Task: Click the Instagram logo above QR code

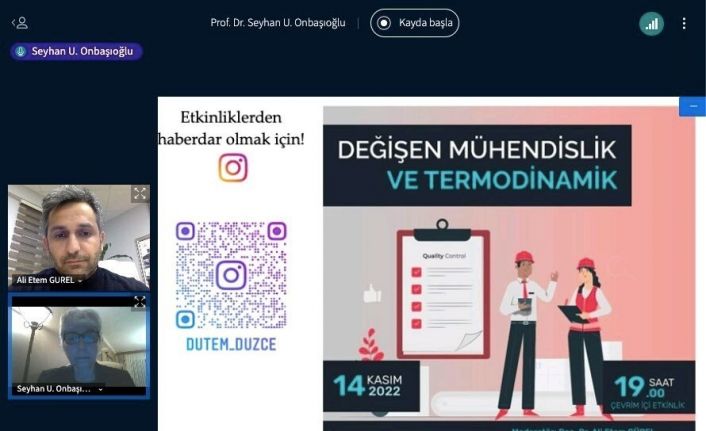Action: [233, 168]
